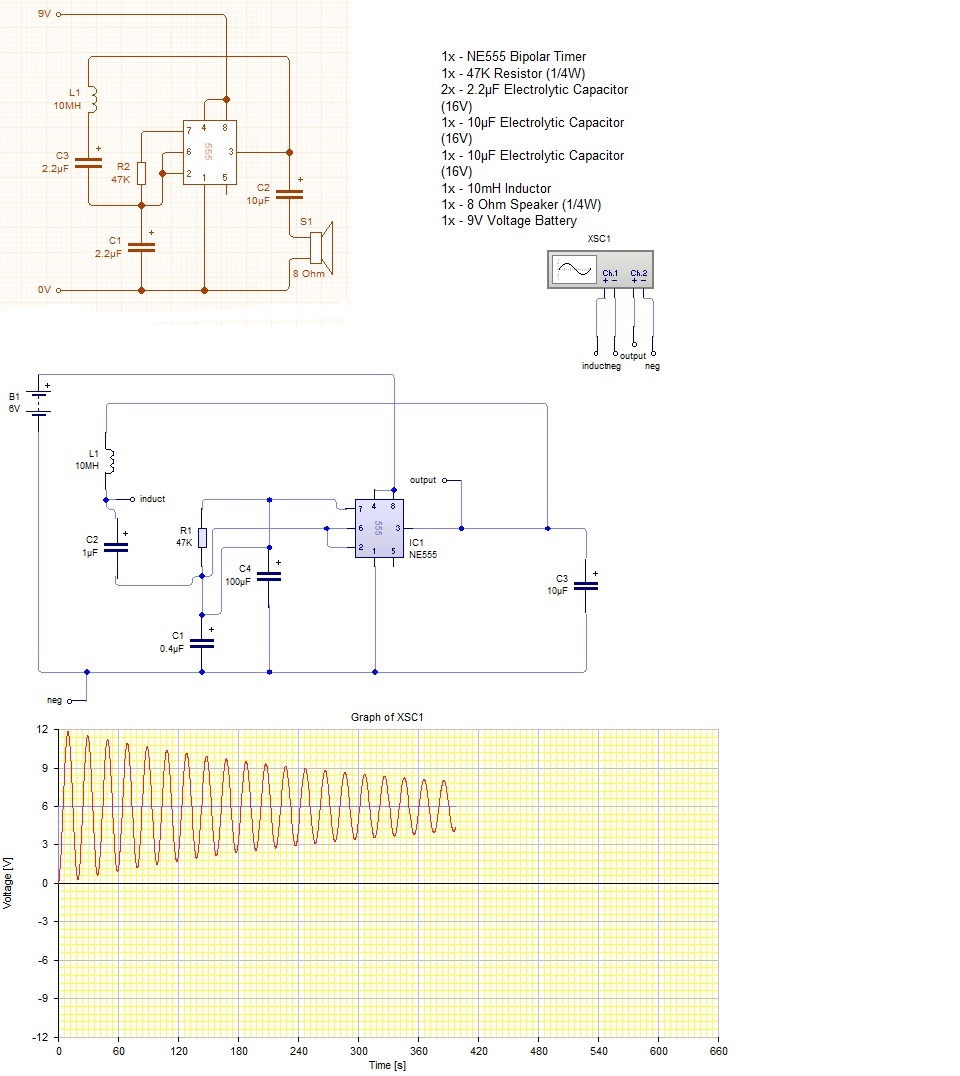Click the oscillating waveform trace in the graph
Image resolution: width=960 pixels, height=1076 pixels.
click(255, 806)
